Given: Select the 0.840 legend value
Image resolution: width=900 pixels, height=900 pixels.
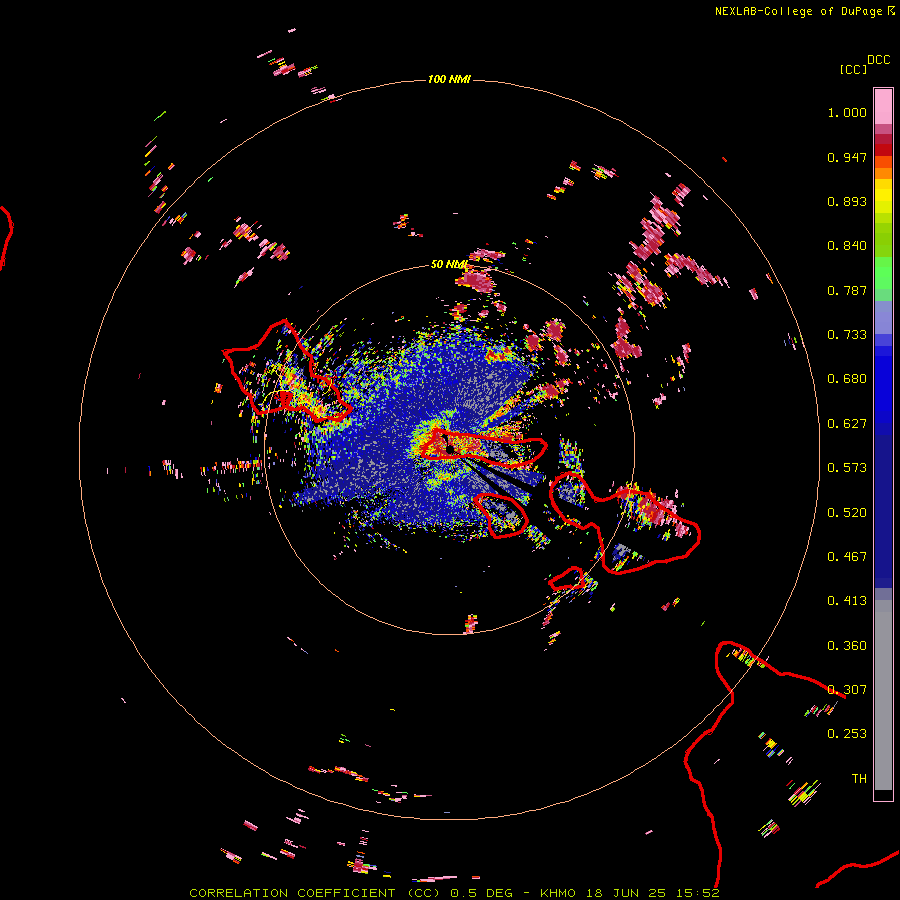Looking at the screenshot, I should (847, 246).
